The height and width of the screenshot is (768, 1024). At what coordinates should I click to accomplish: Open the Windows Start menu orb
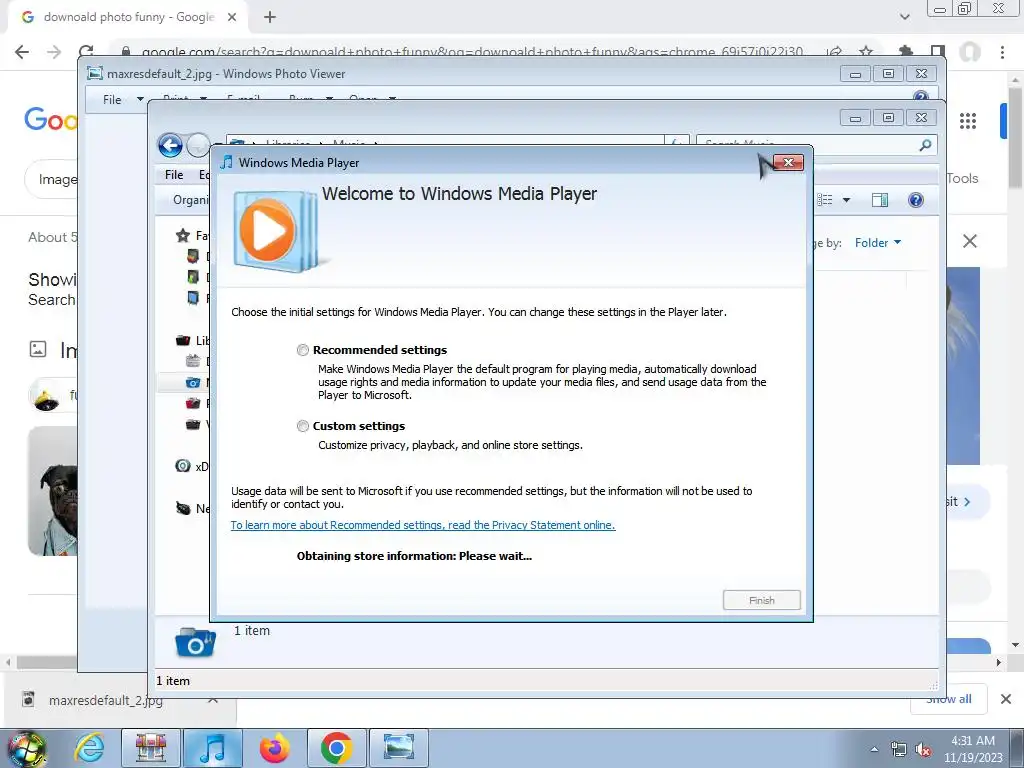pos(26,749)
